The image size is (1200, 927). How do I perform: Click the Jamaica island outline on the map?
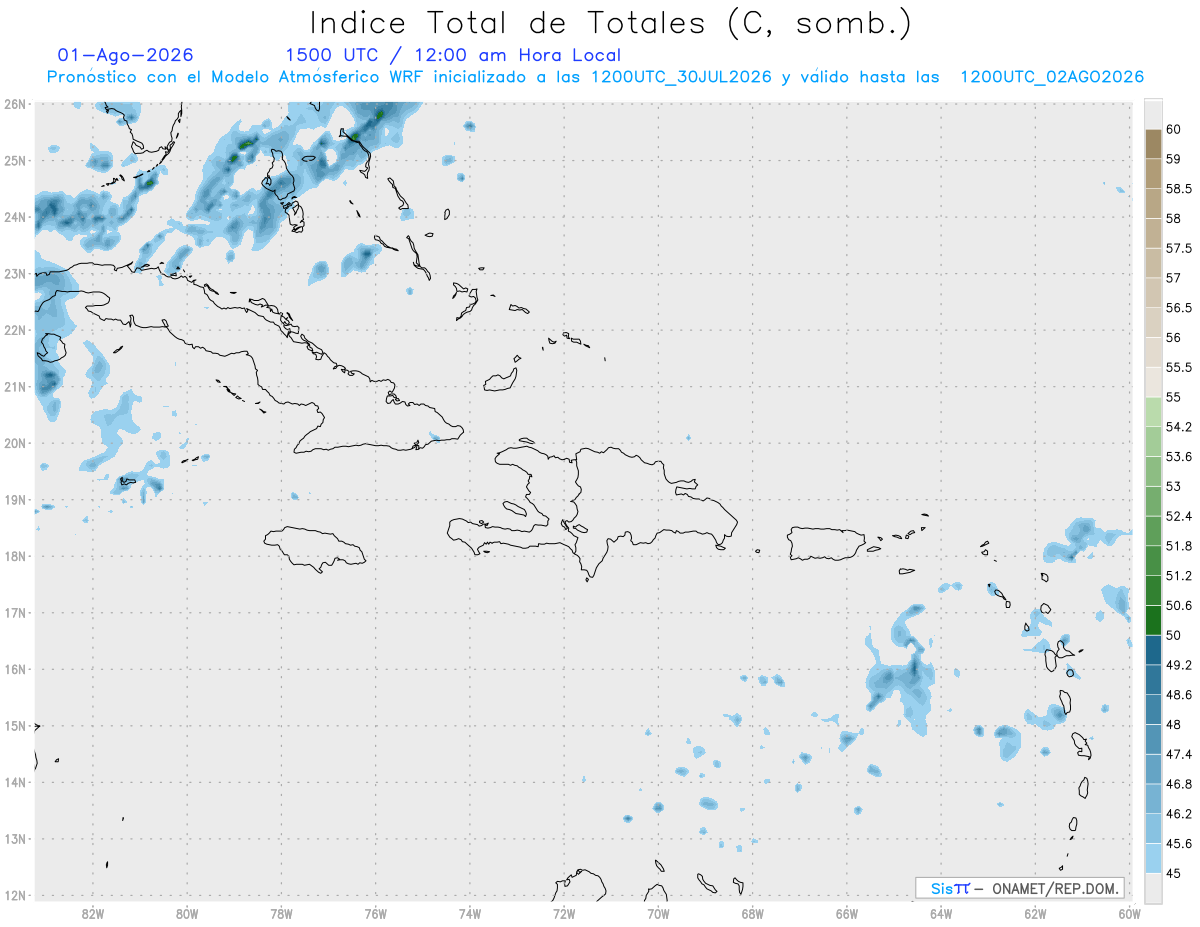tap(314, 548)
